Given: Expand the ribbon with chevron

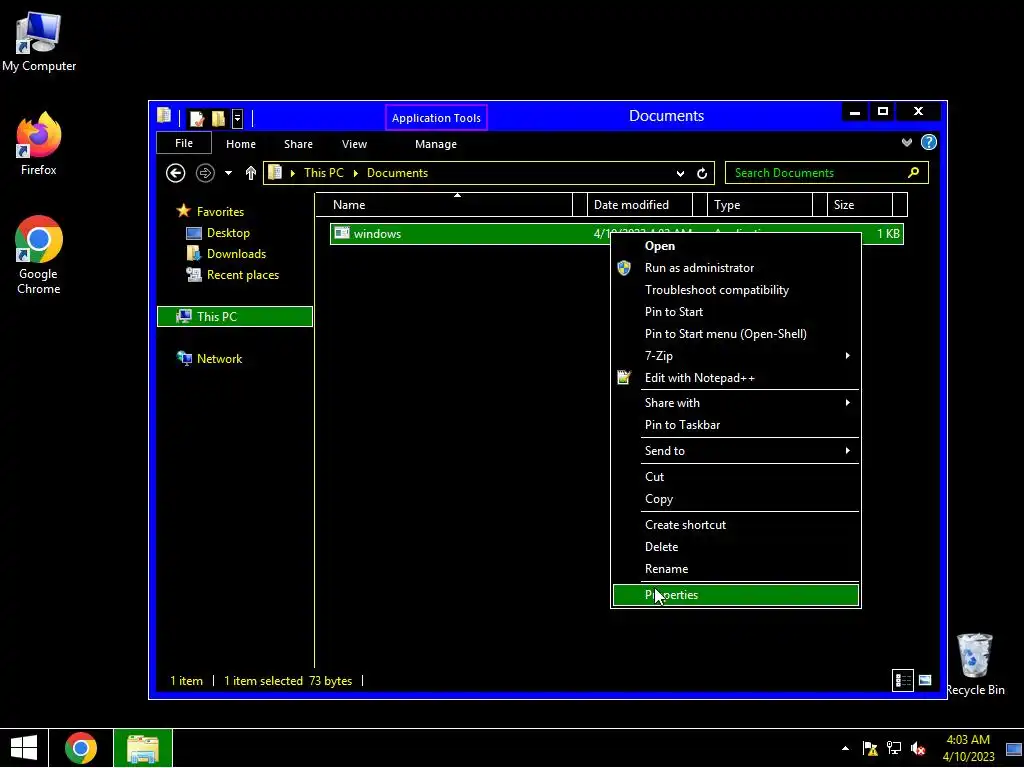Looking at the screenshot, I should tap(906, 142).
